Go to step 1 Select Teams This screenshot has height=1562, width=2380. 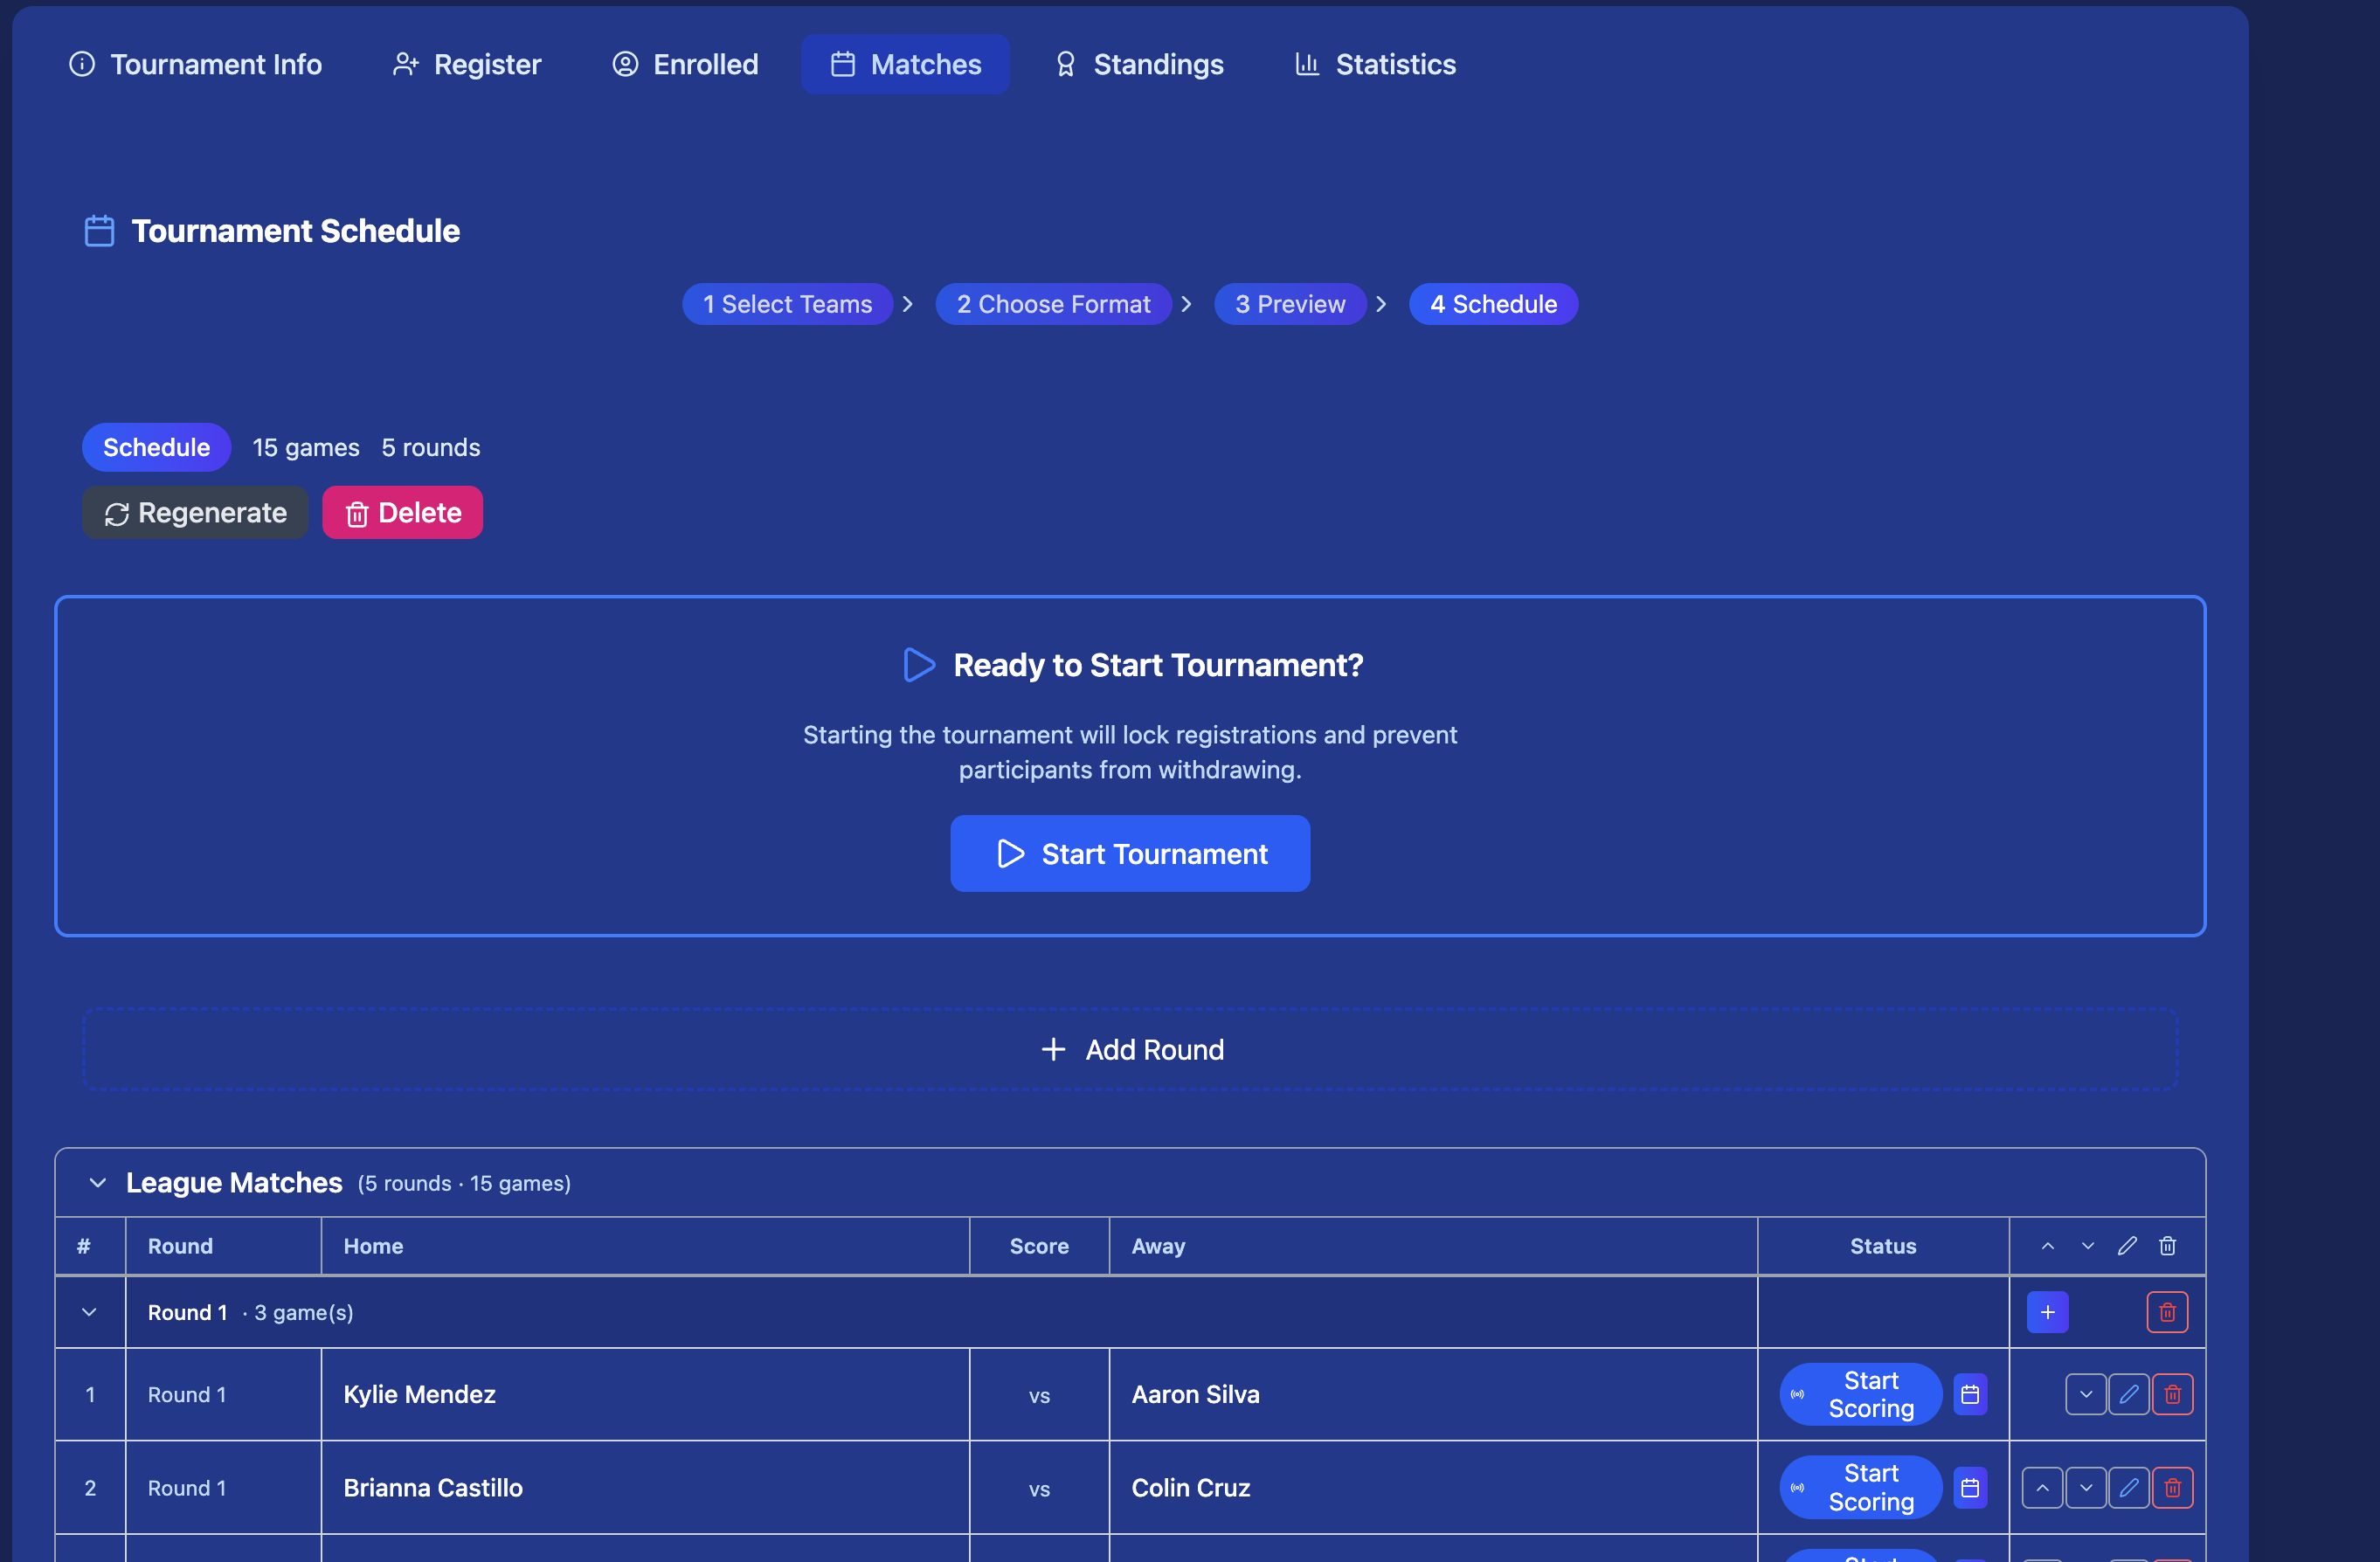pos(787,304)
